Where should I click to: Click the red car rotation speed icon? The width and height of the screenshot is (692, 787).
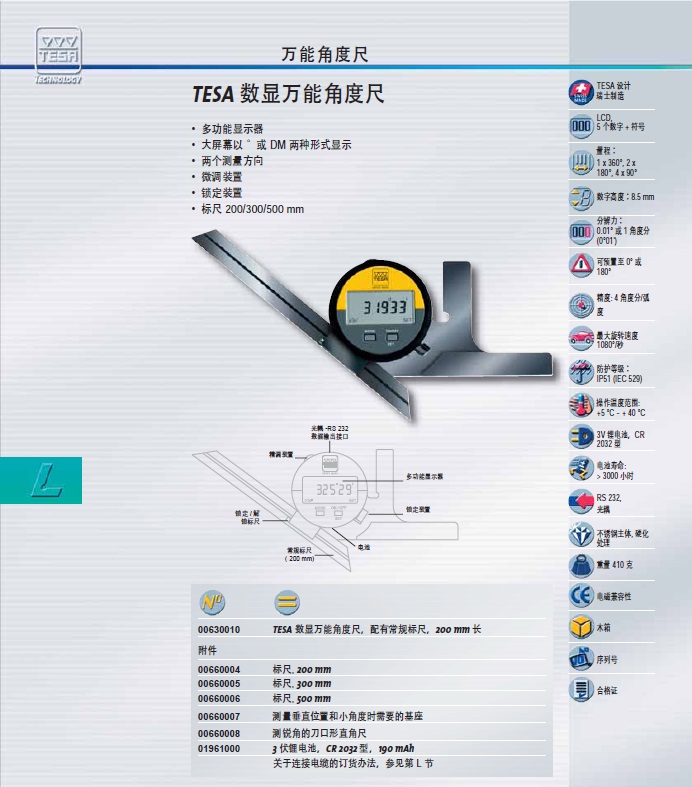[581, 338]
